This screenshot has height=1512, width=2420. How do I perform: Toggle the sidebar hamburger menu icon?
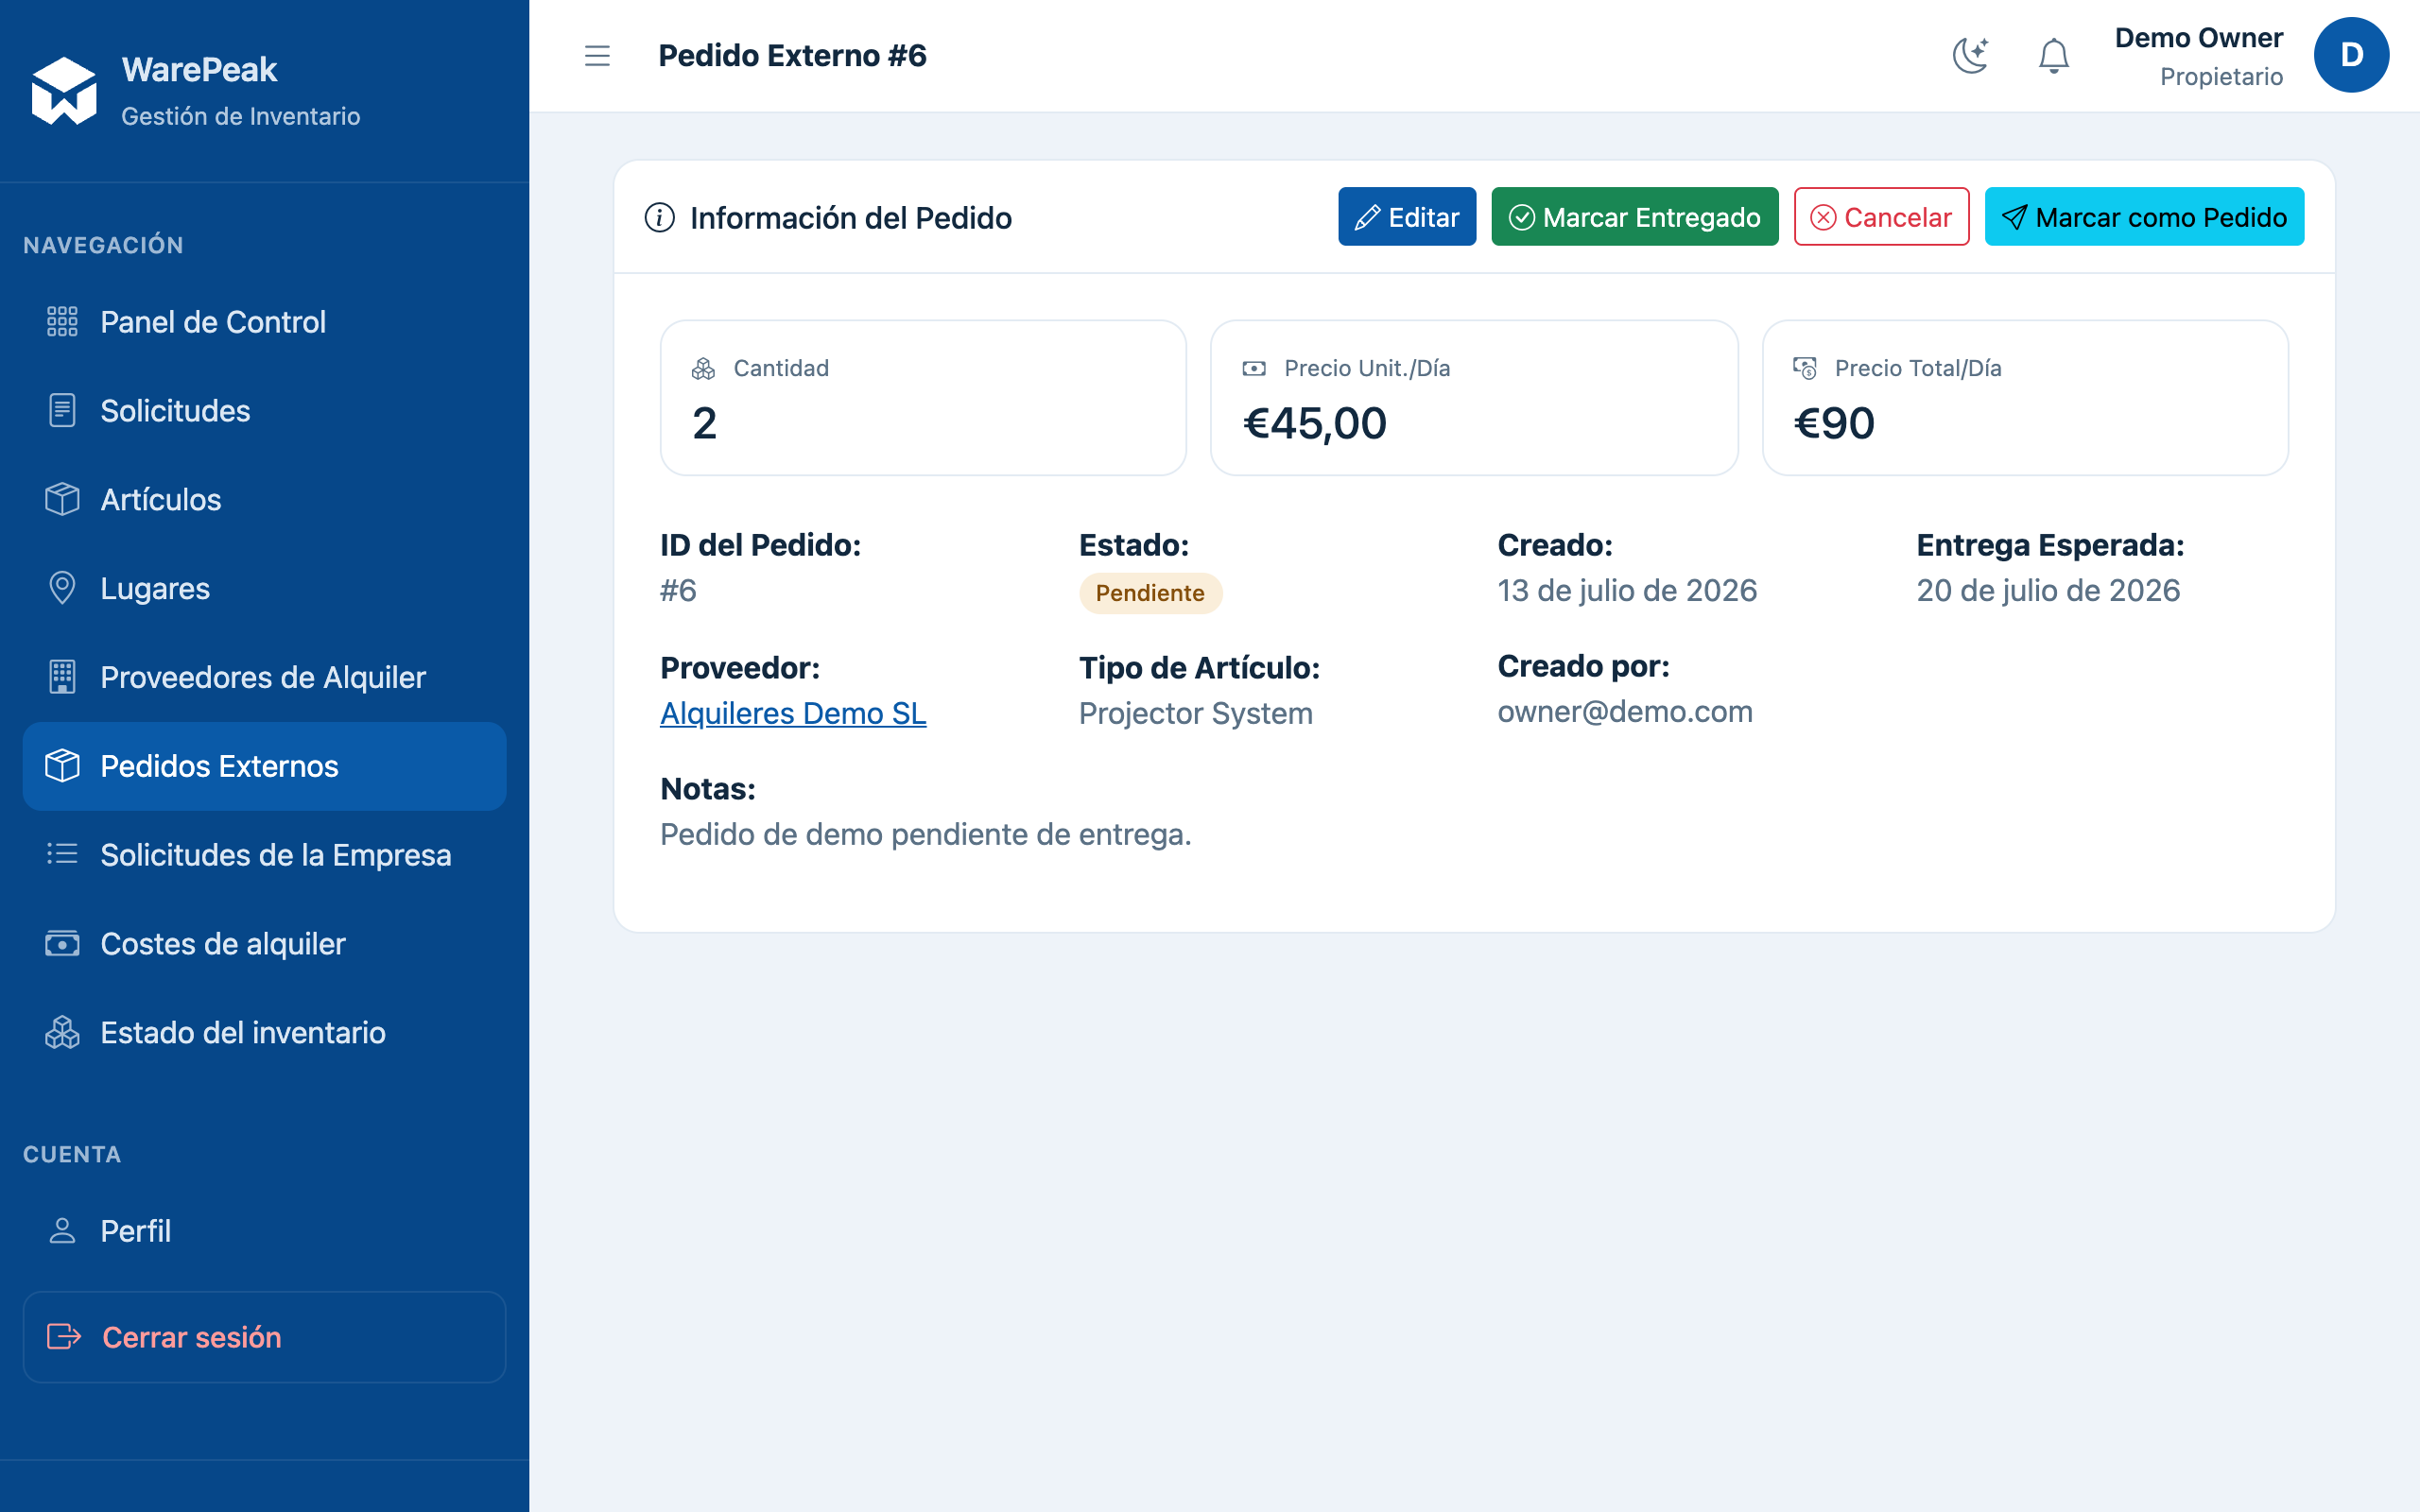(x=597, y=56)
